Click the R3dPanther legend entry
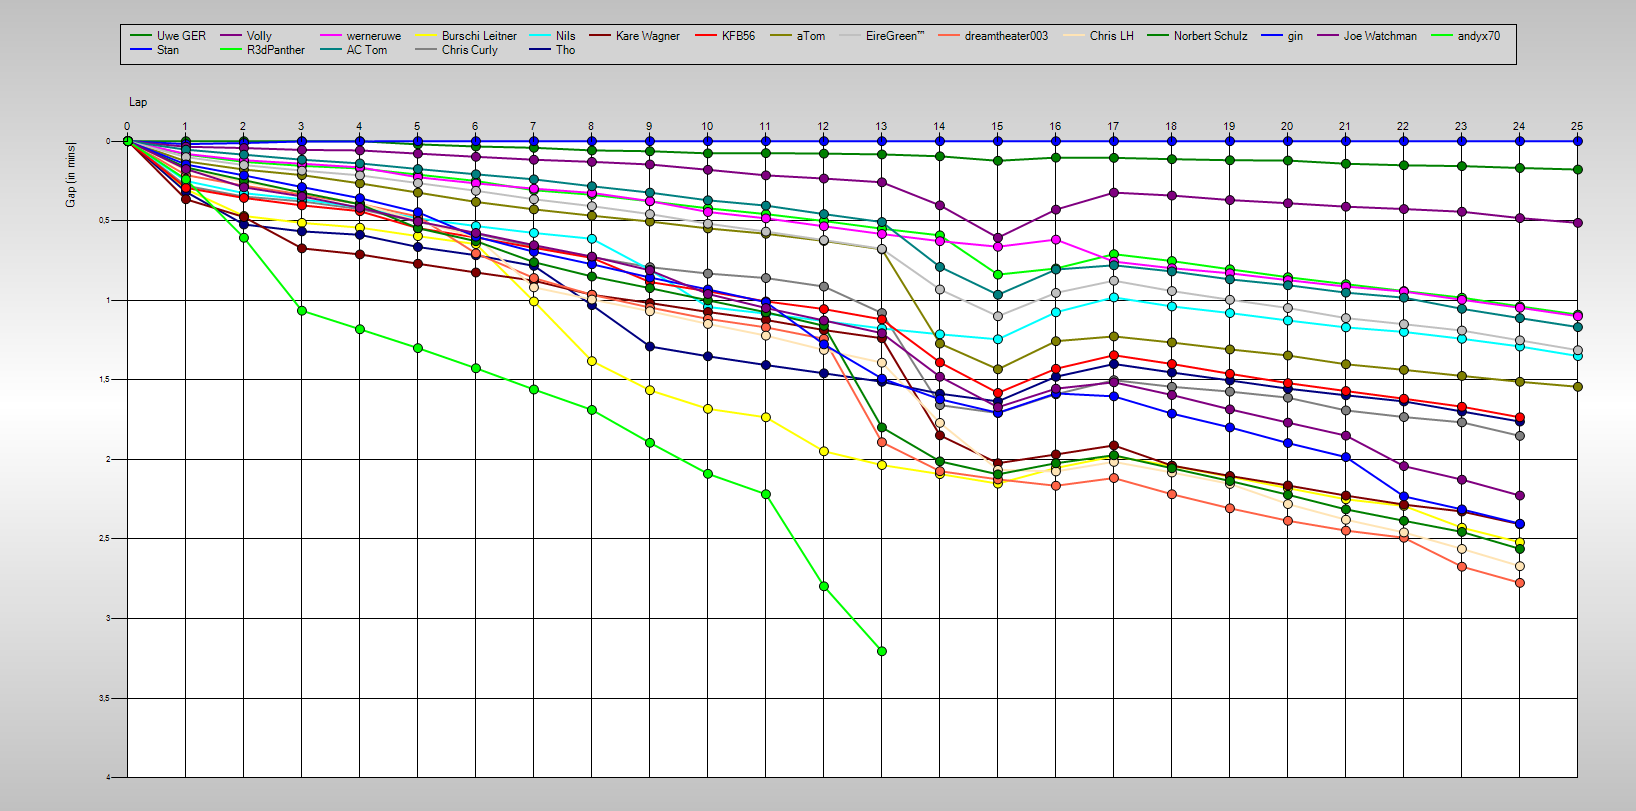 pos(275,50)
